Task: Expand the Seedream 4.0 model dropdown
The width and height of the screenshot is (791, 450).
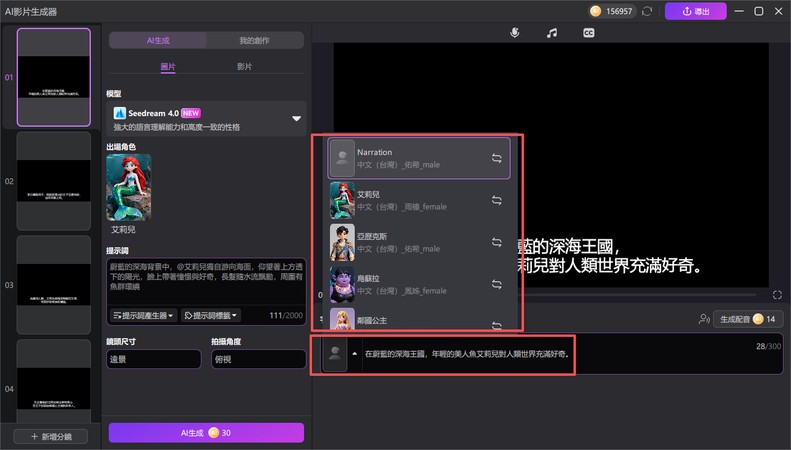Action: tap(296, 119)
